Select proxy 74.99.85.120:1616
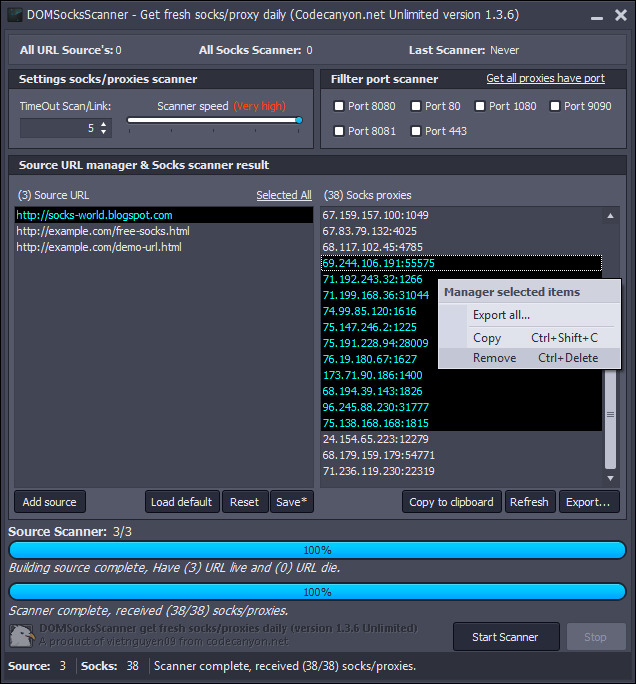Viewport: 636px width, 684px height. click(380, 311)
